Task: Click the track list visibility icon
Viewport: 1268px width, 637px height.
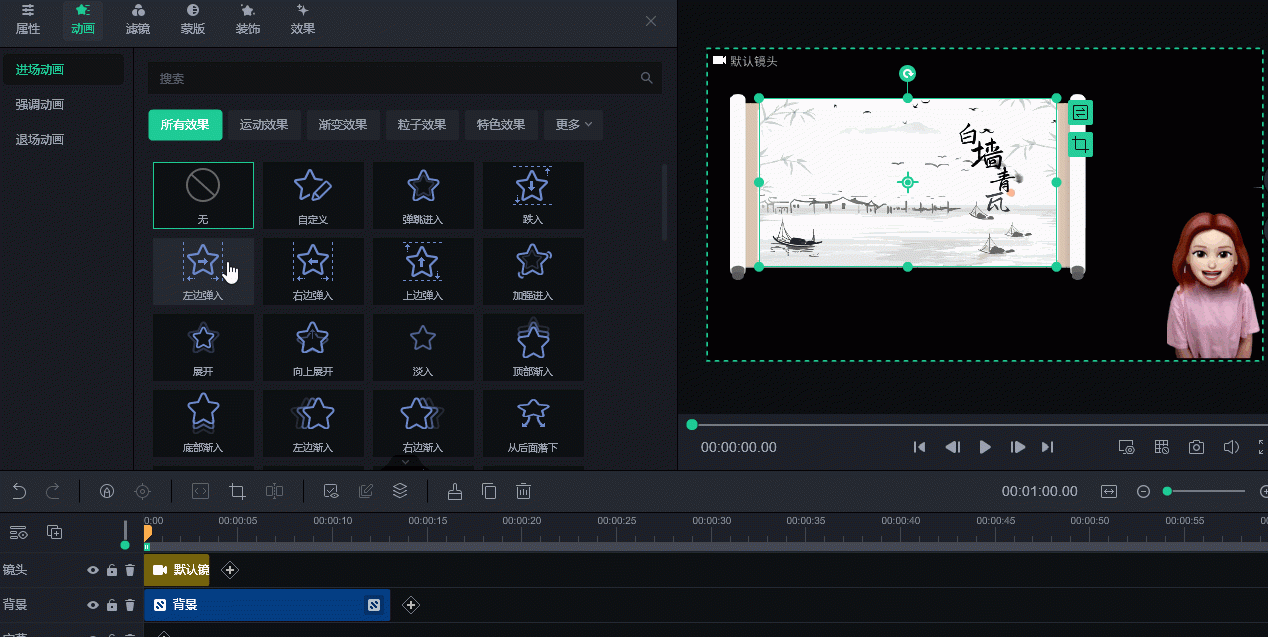Action: pyautogui.click(x=19, y=532)
